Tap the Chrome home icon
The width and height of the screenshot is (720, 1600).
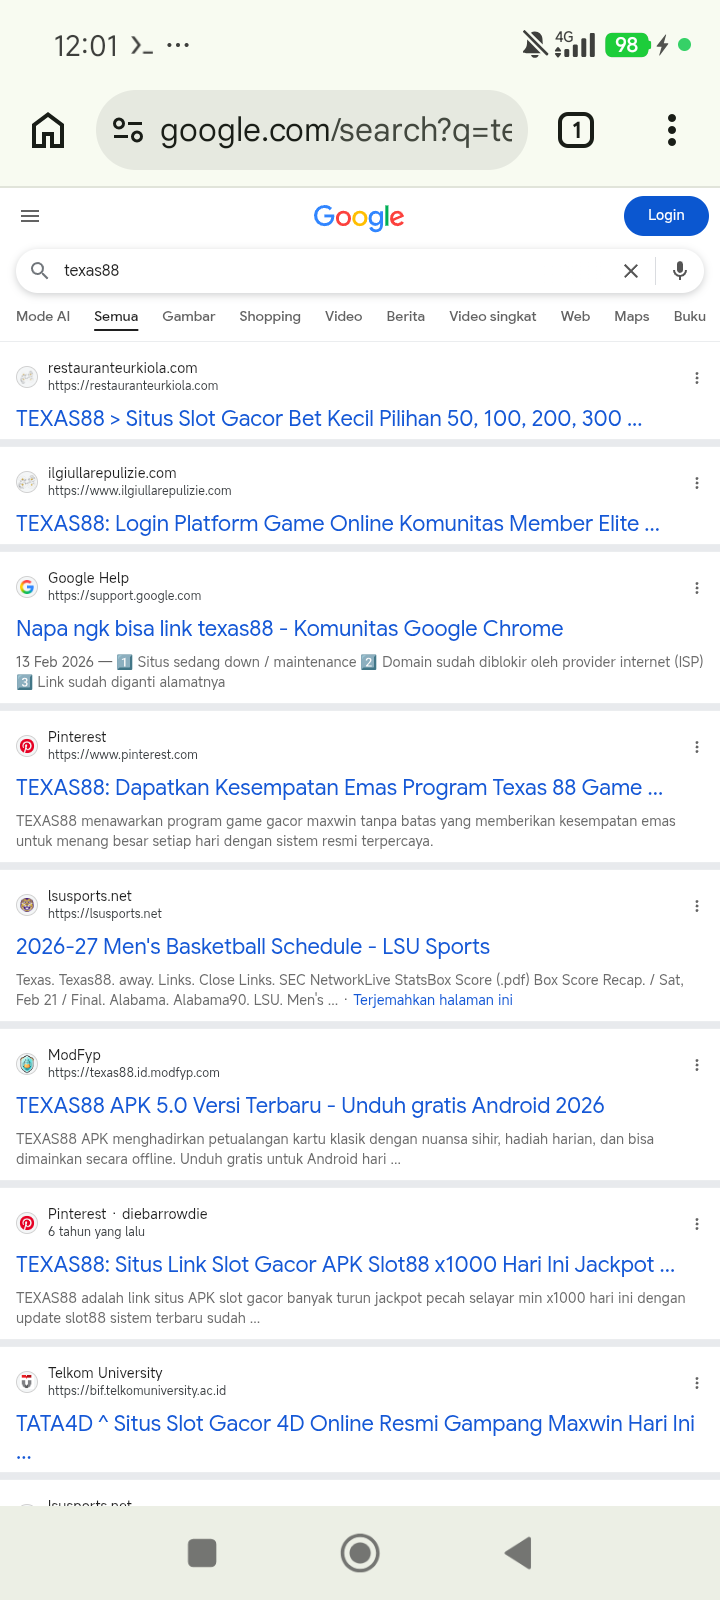[48, 130]
